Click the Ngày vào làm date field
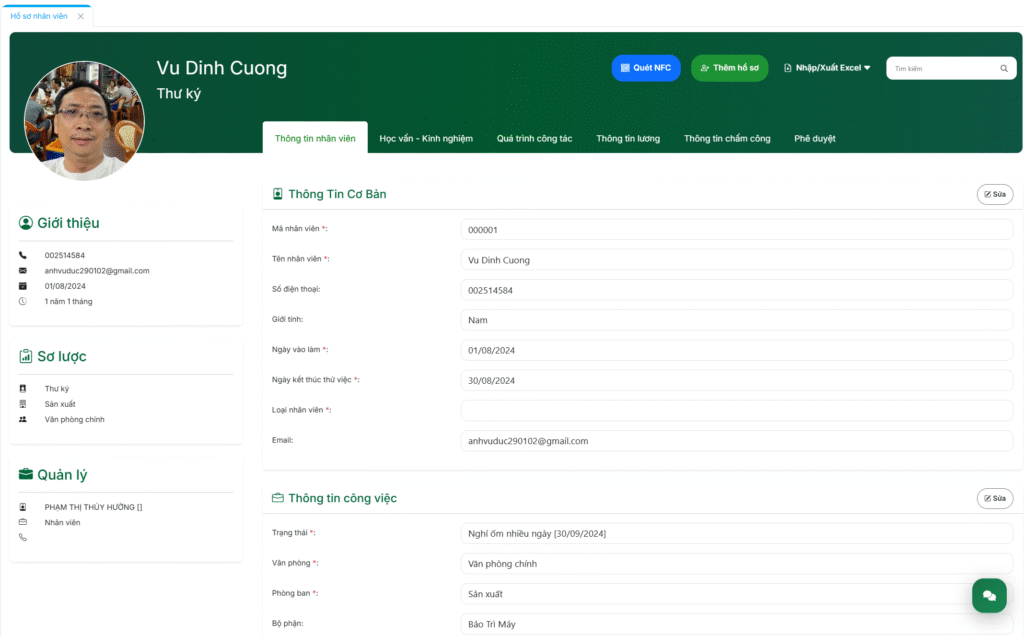 [737, 350]
